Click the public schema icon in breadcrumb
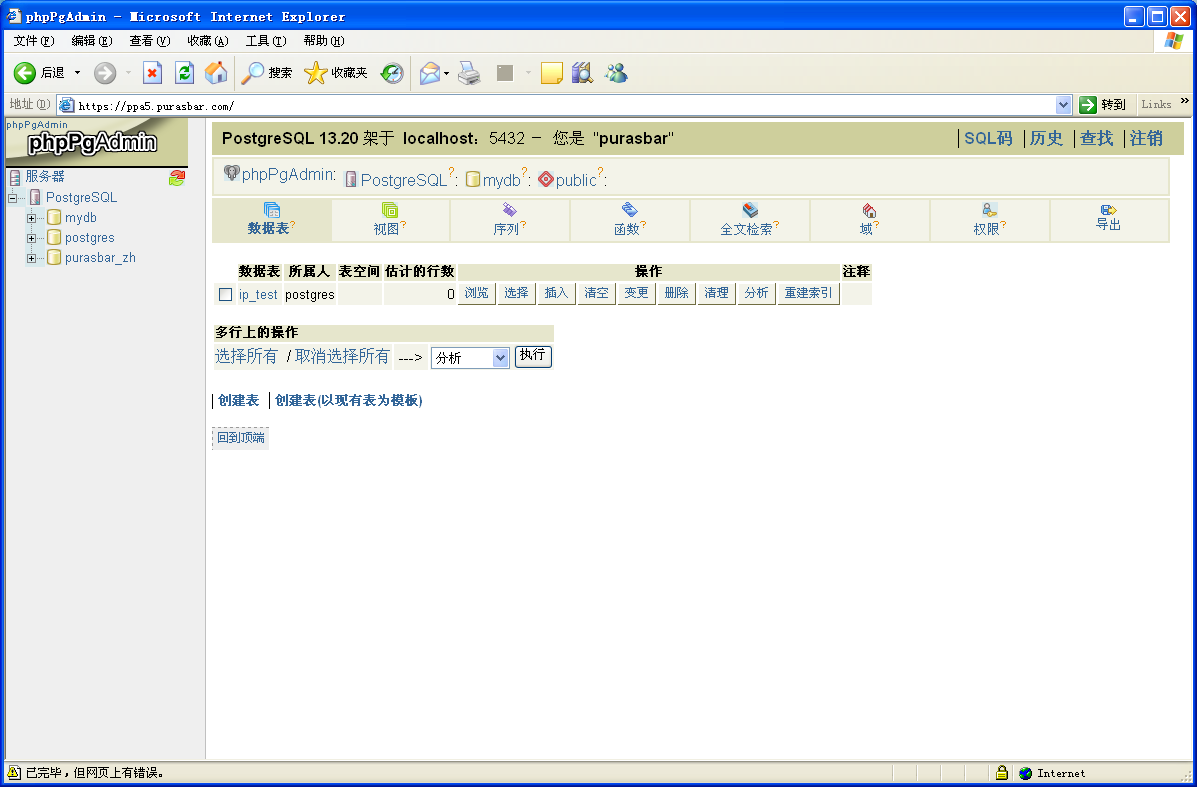The height and width of the screenshot is (787, 1197). click(546, 179)
